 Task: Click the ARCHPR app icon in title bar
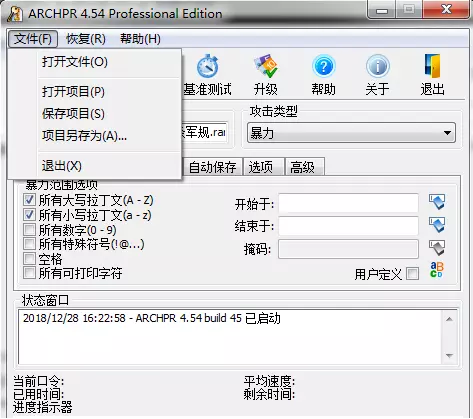click(15, 14)
